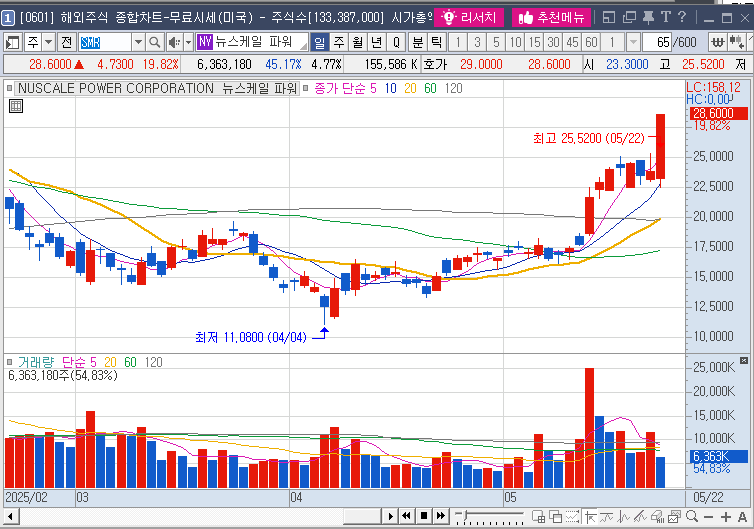Image resolution: width=754 pixels, height=529 pixels.
Task: Open the custom interval dropdown arrow
Action: point(633,42)
